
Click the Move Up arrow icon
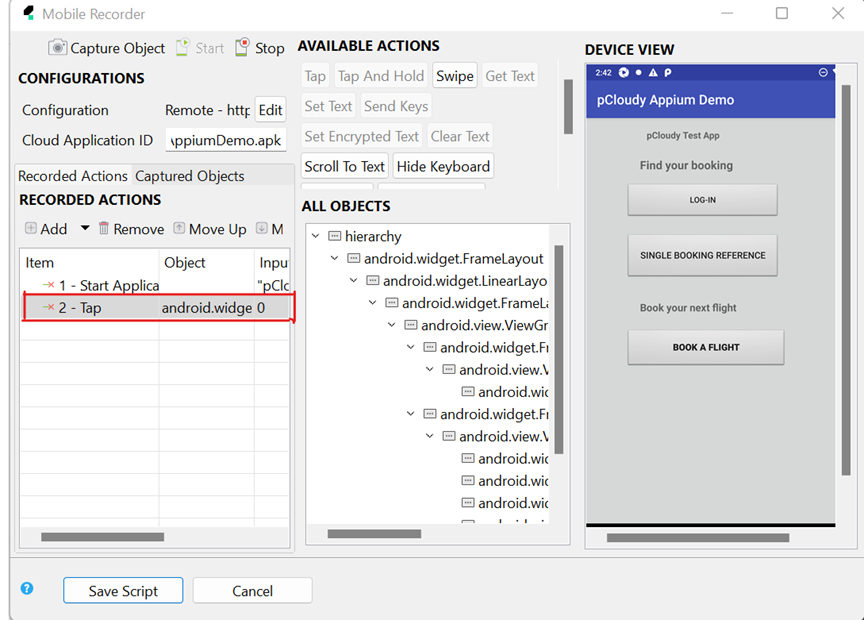(x=179, y=229)
